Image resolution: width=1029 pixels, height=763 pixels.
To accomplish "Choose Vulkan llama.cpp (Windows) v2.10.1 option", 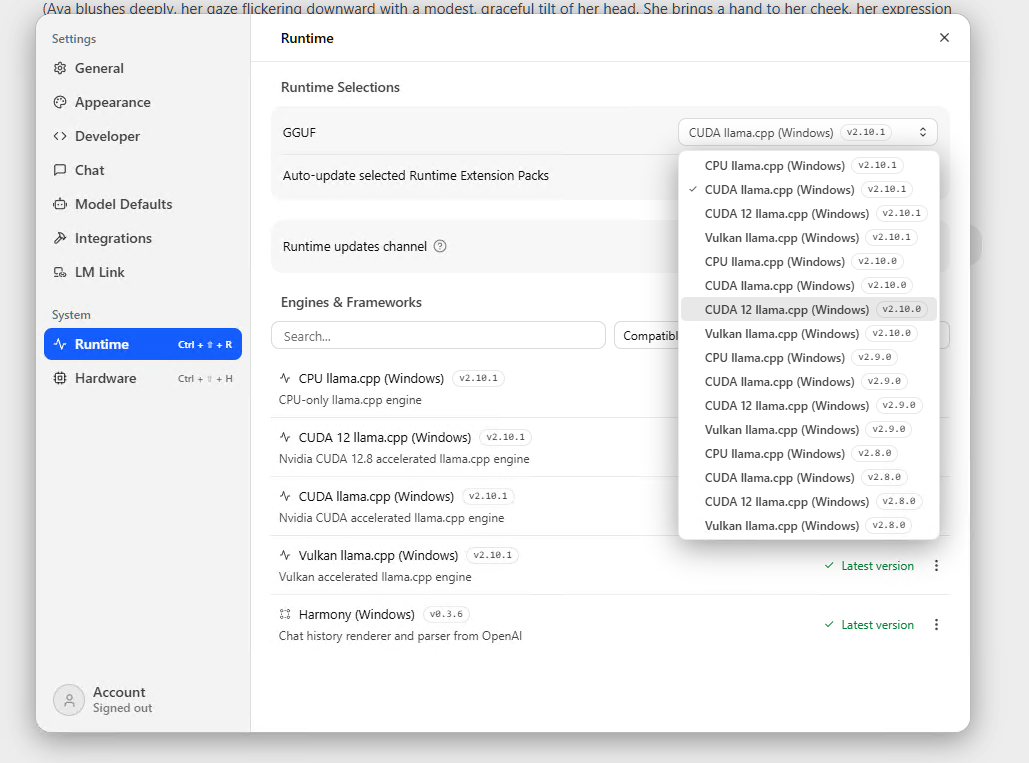I will tap(808, 237).
